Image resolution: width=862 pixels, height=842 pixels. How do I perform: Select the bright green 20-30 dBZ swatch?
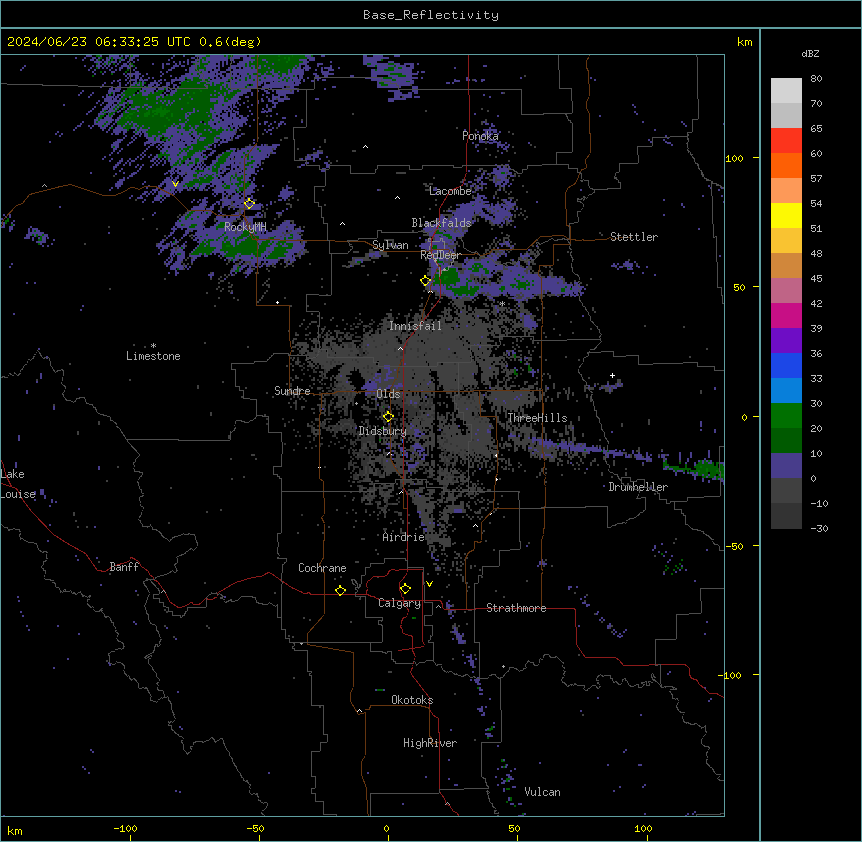pos(786,416)
